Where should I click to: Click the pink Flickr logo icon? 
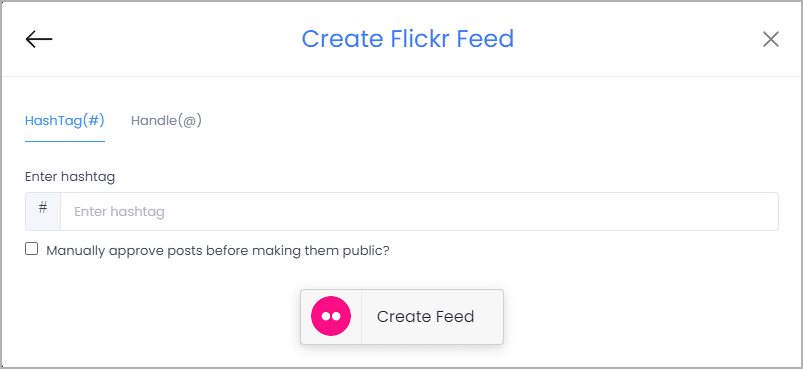tap(331, 316)
